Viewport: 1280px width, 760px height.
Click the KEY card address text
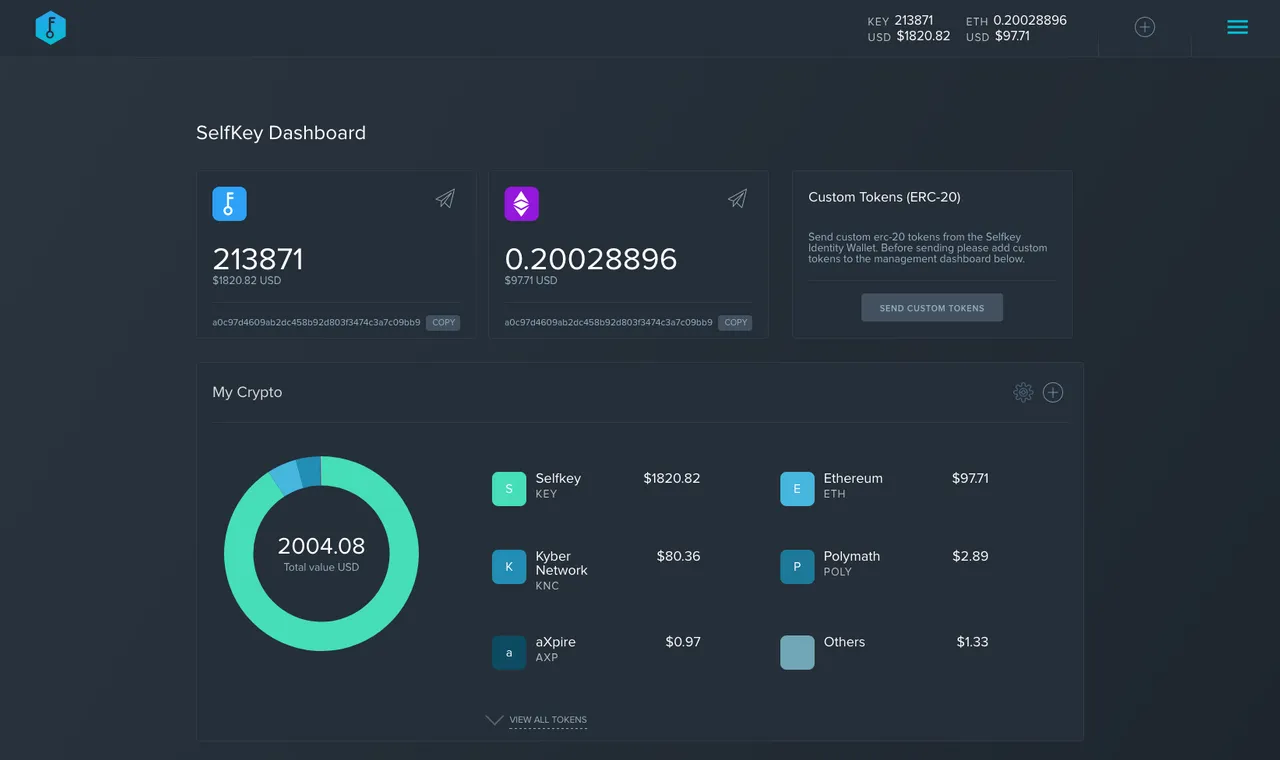[316, 323]
